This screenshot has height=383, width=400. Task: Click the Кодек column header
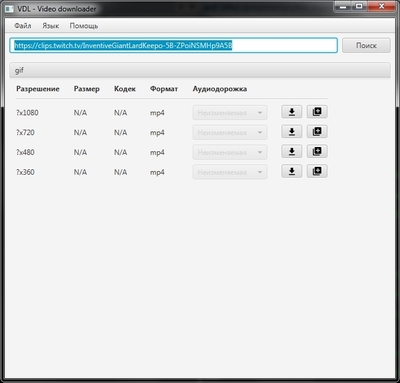coord(125,89)
